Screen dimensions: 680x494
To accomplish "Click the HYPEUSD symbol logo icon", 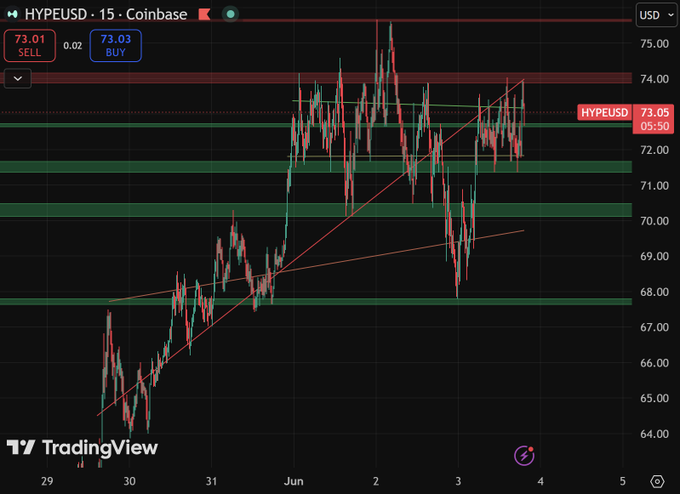I will point(13,14).
